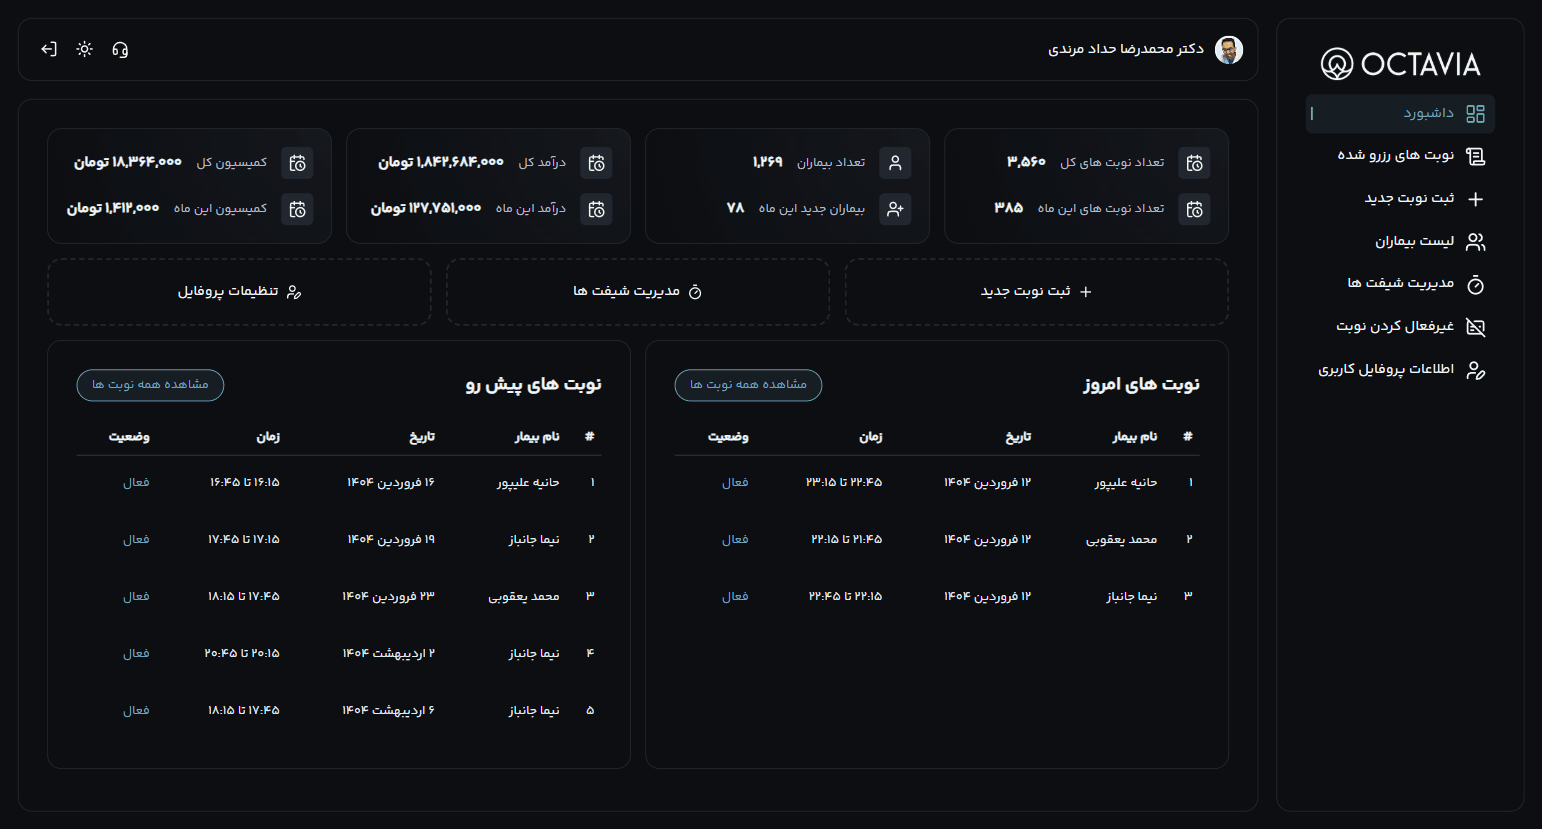Click ثبت نوبت جدید dashed action button

click(x=1037, y=291)
